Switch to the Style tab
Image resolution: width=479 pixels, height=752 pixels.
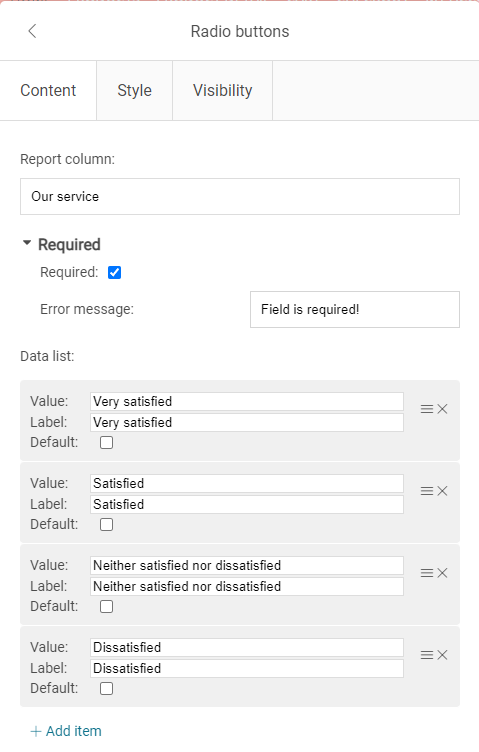(134, 90)
